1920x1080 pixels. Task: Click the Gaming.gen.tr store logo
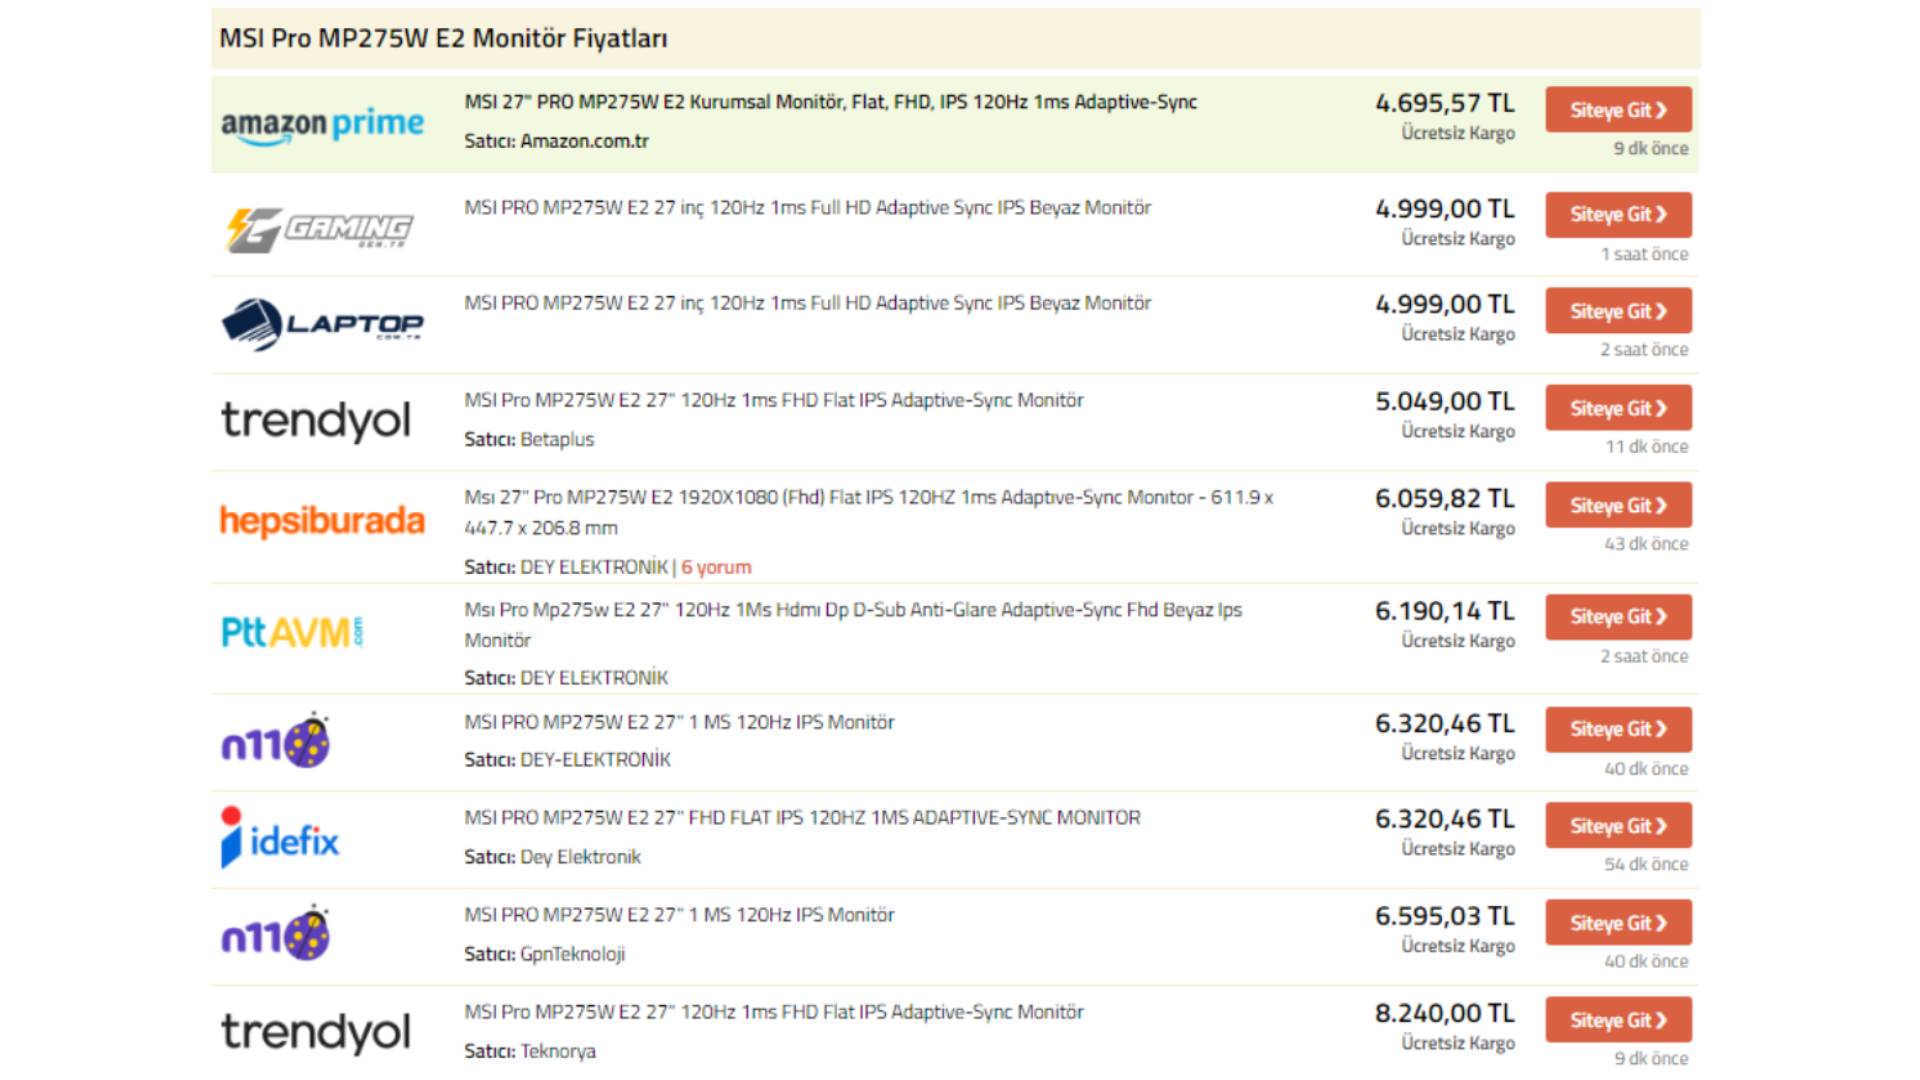point(319,230)
